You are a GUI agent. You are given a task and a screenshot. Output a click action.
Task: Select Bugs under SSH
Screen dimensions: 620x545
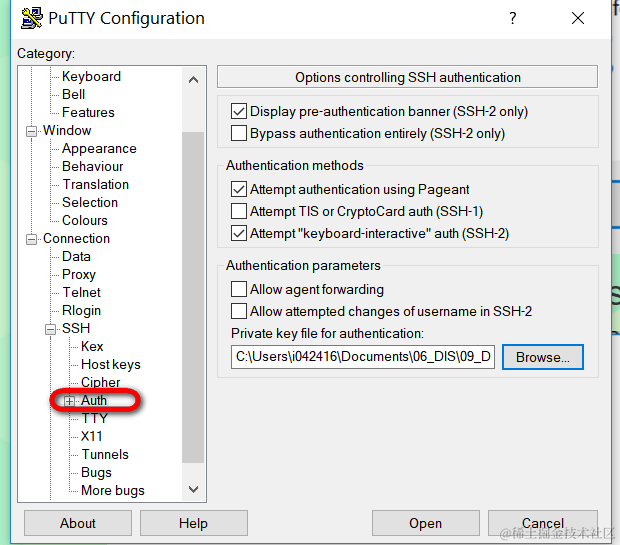96,473
